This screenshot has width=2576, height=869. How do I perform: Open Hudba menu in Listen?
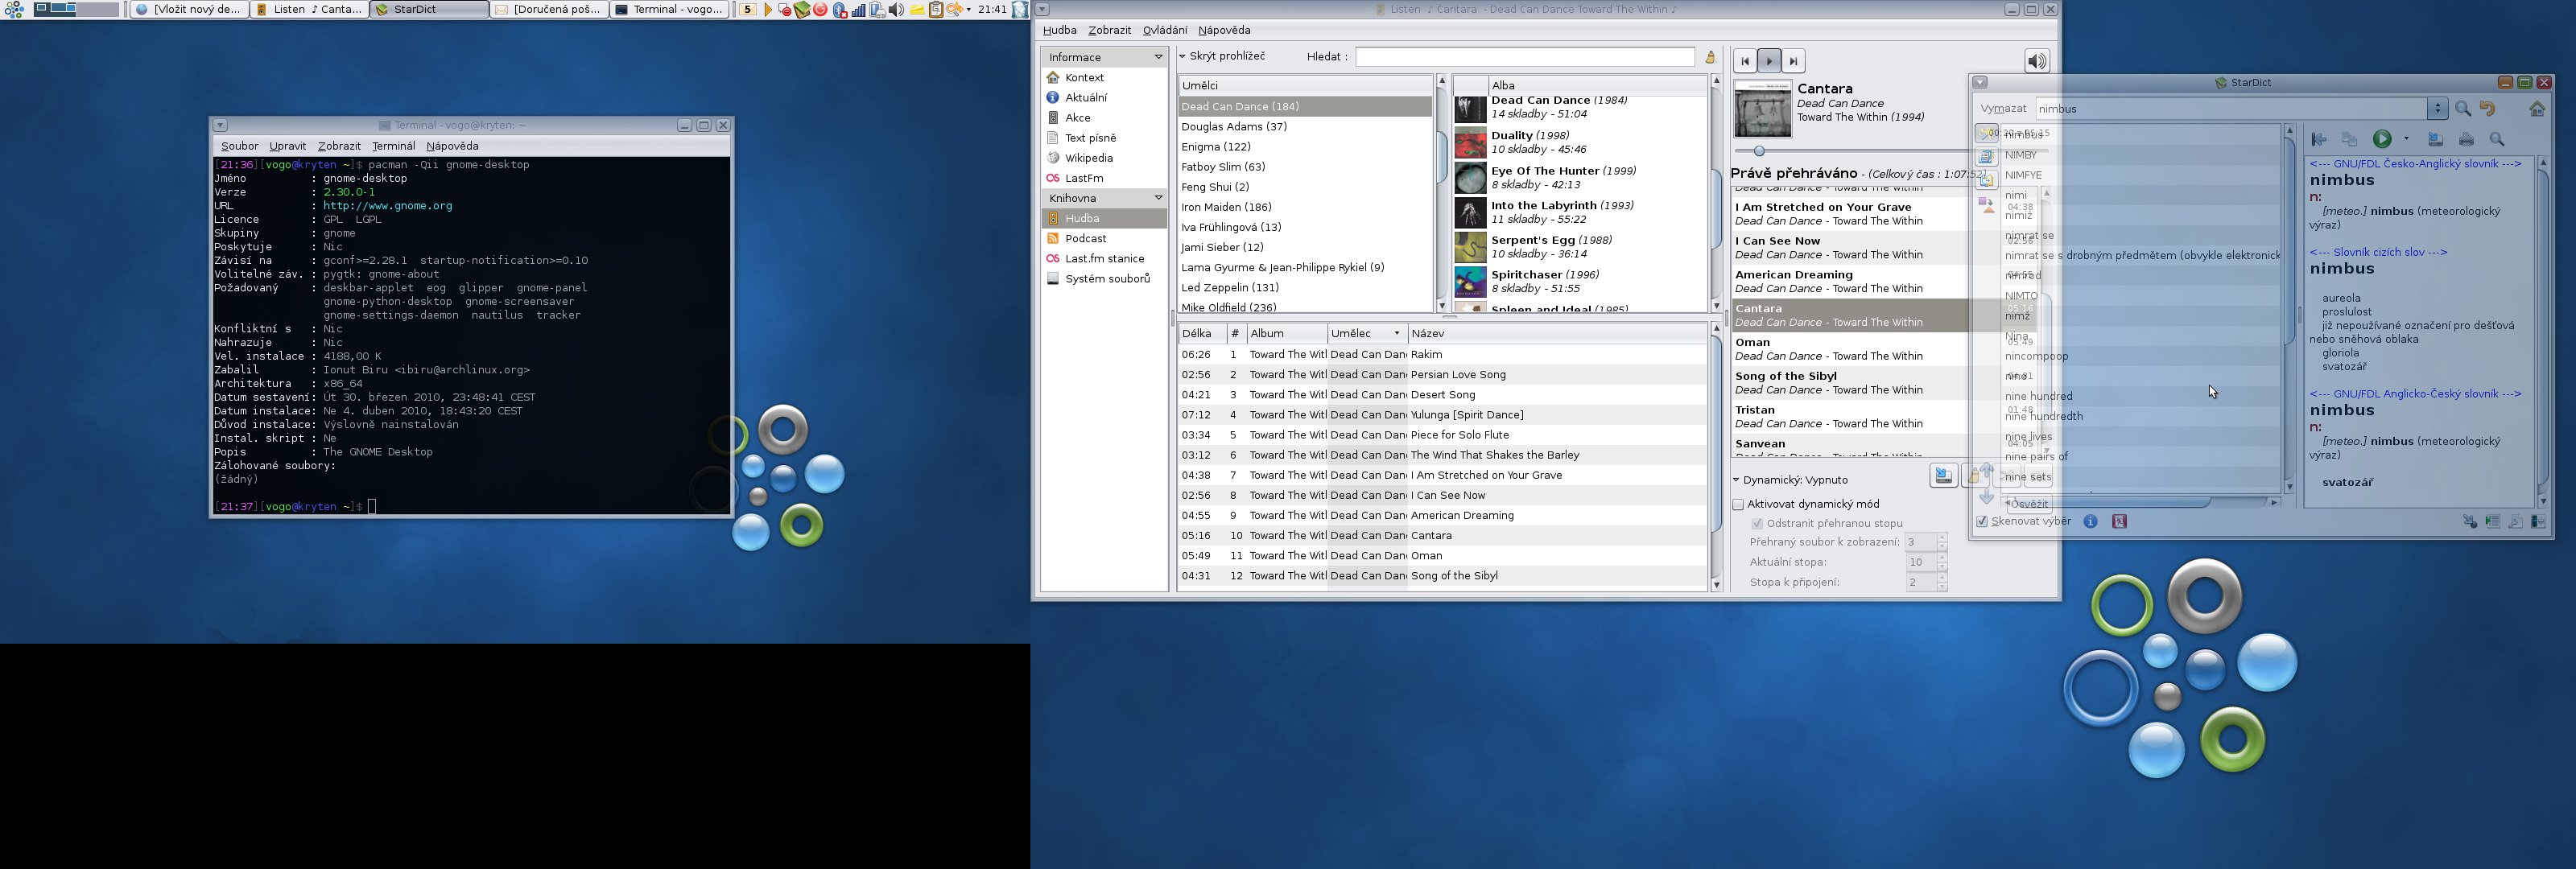[1059, 30]
